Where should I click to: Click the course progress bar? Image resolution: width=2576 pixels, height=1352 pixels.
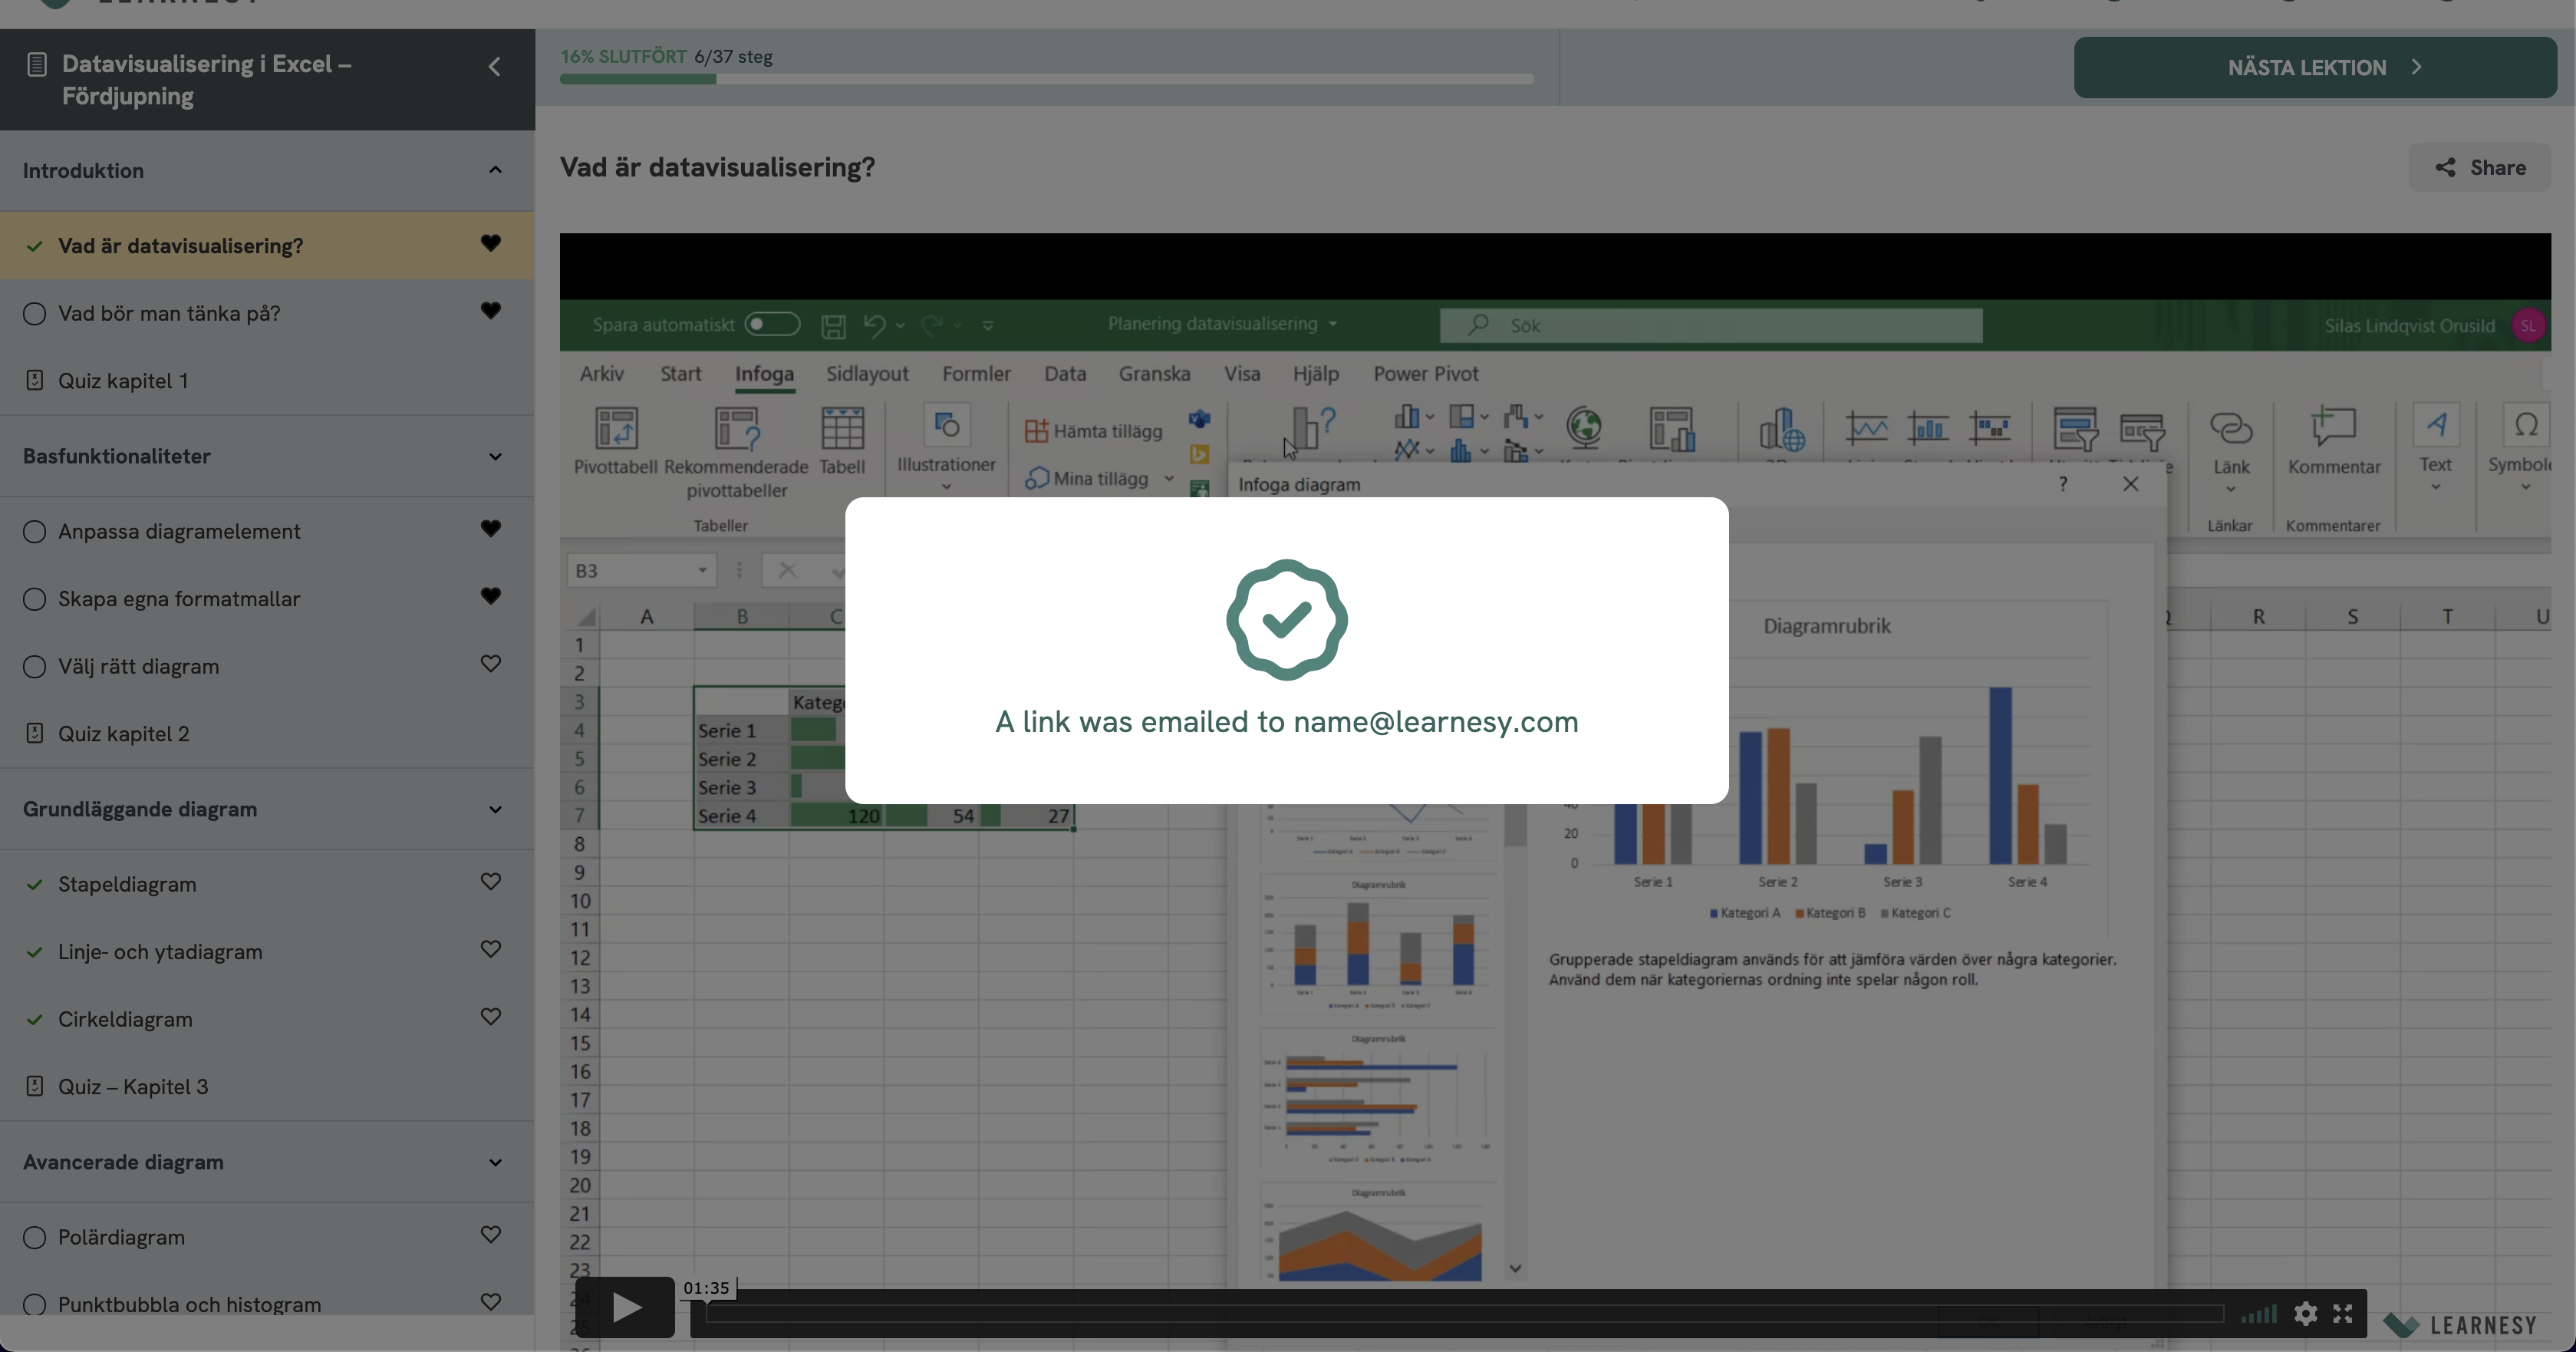1046,79
